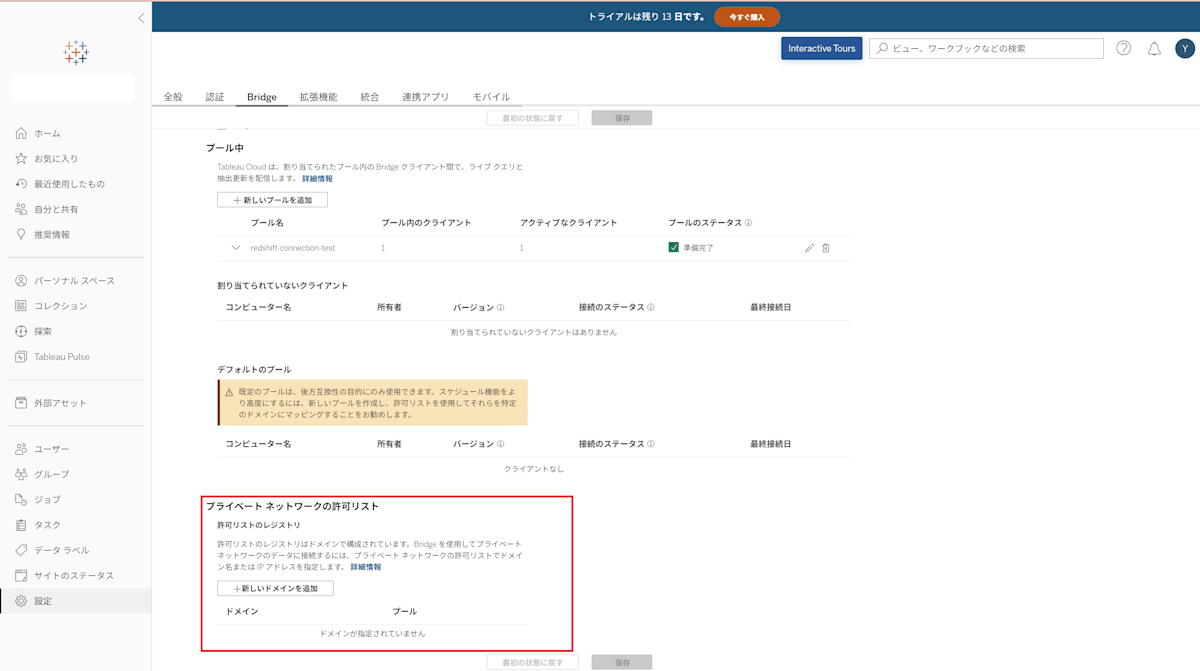Open the notifications bell icon
This screenshot has height=671, width=1200.
click(x=1154, y=48)
